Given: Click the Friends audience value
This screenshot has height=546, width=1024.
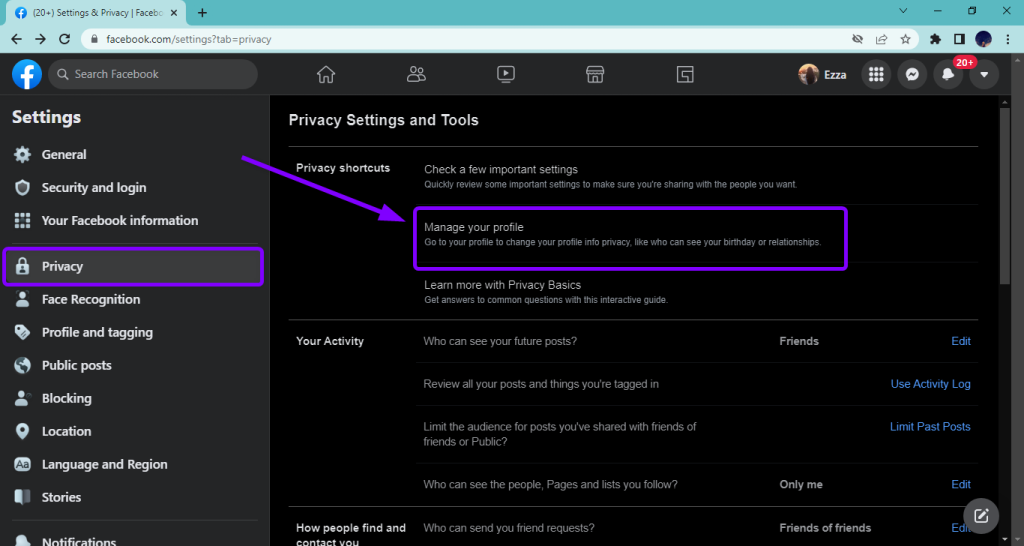Looking at the screenshot, I should click(799, 341).
